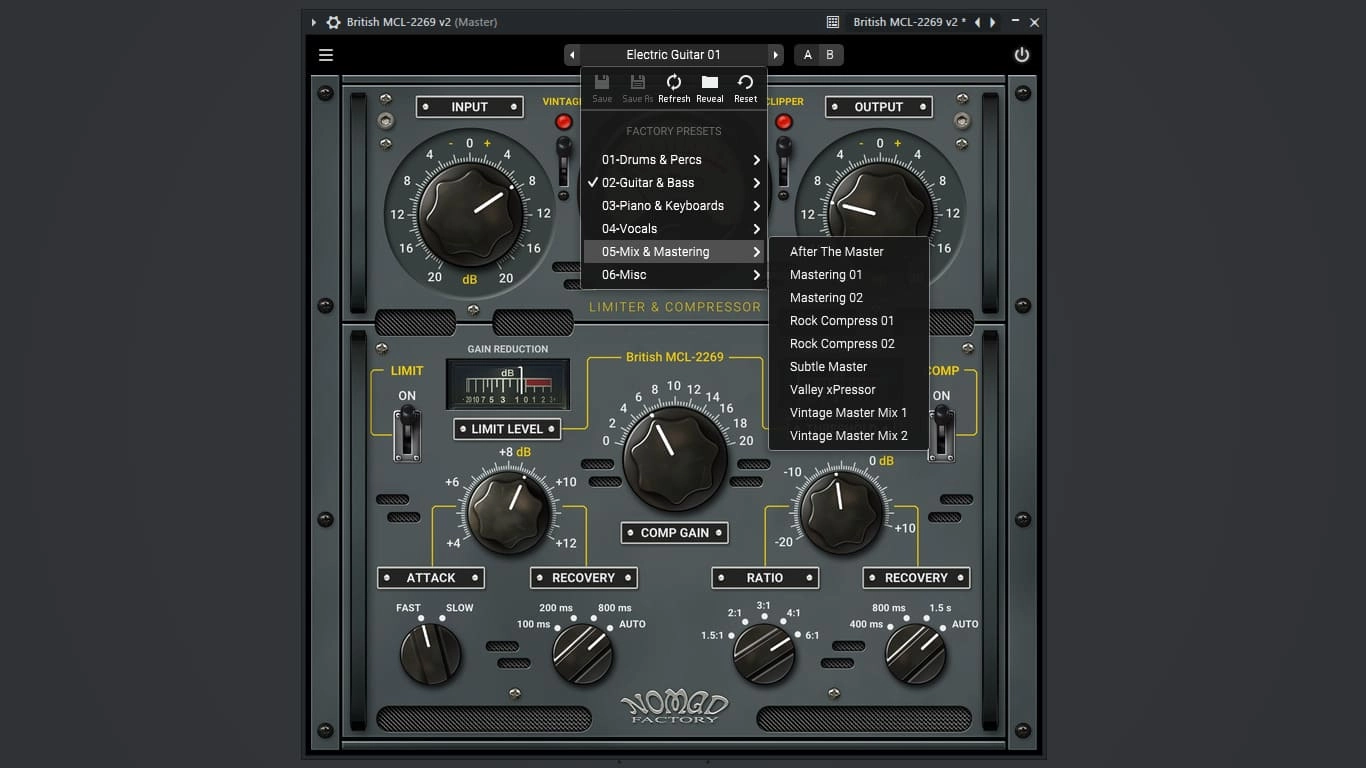
Task: Choose the Rock Compress 01 preset
Action: (849, 321)
